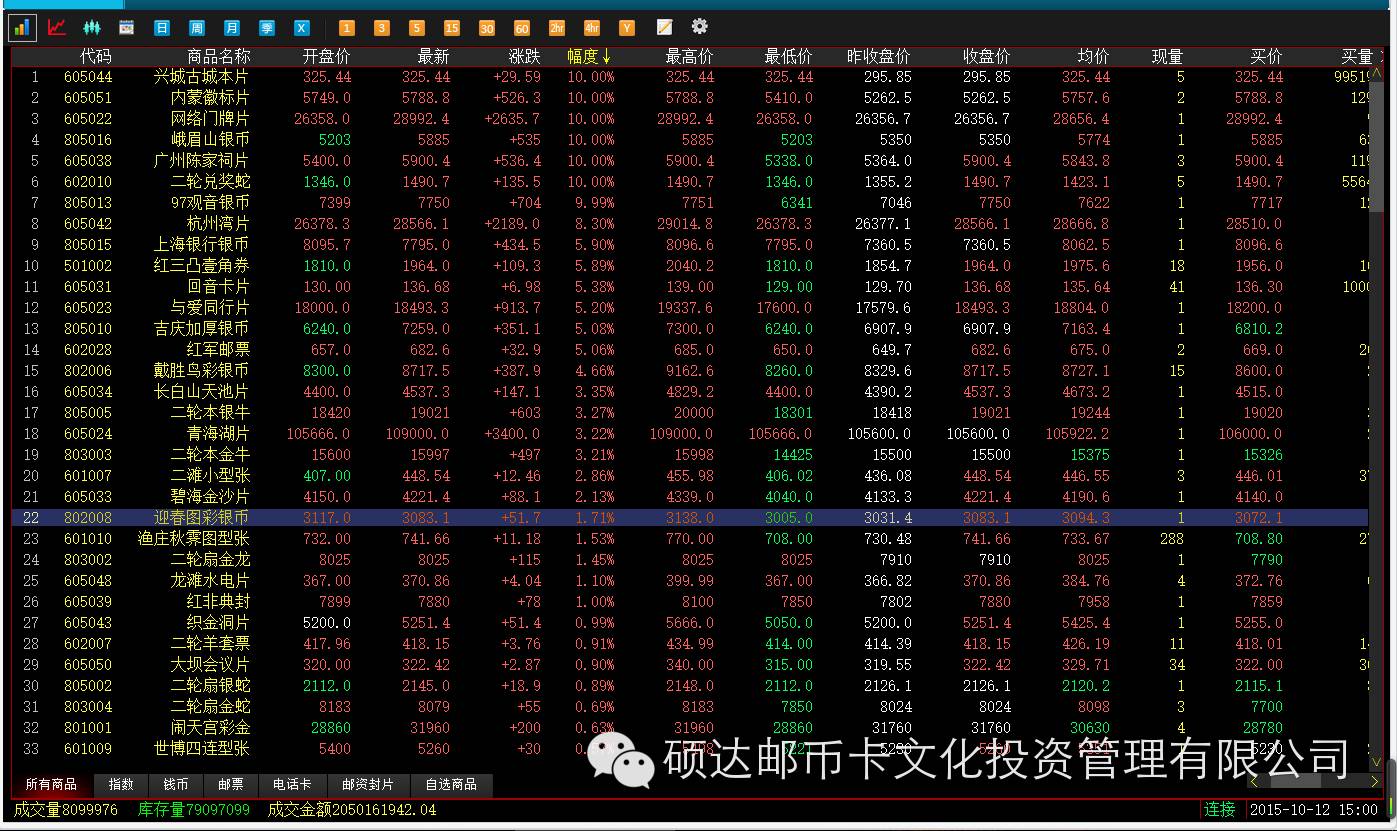The width and height of the screenshot is (1397, 831).
Task: Sort by the 涨跌 column header
Action: [x=524, y=57]
